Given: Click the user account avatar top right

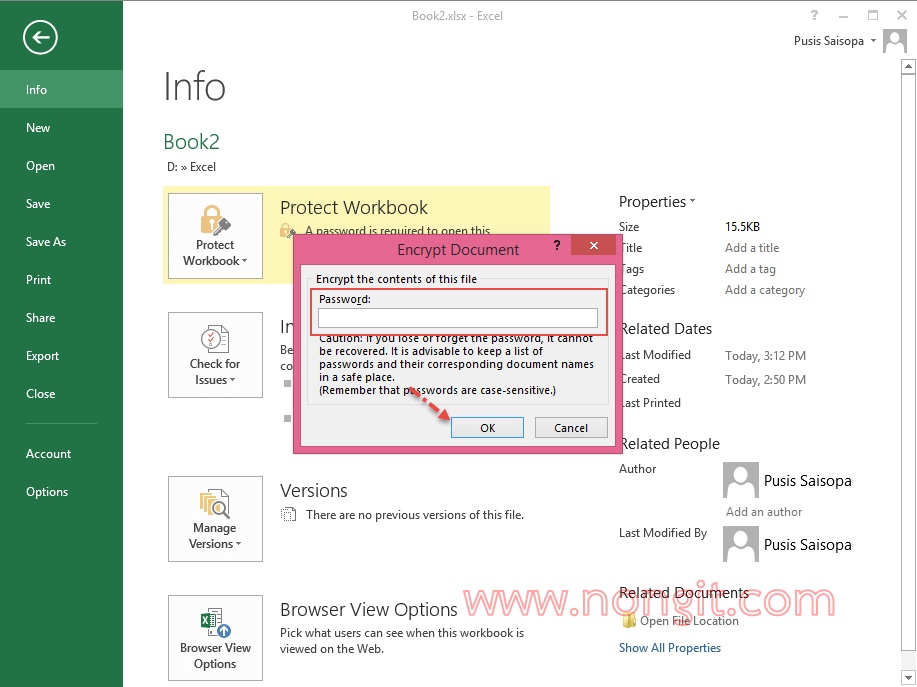Looking at the screenshot, I should (x=897, y=41).
